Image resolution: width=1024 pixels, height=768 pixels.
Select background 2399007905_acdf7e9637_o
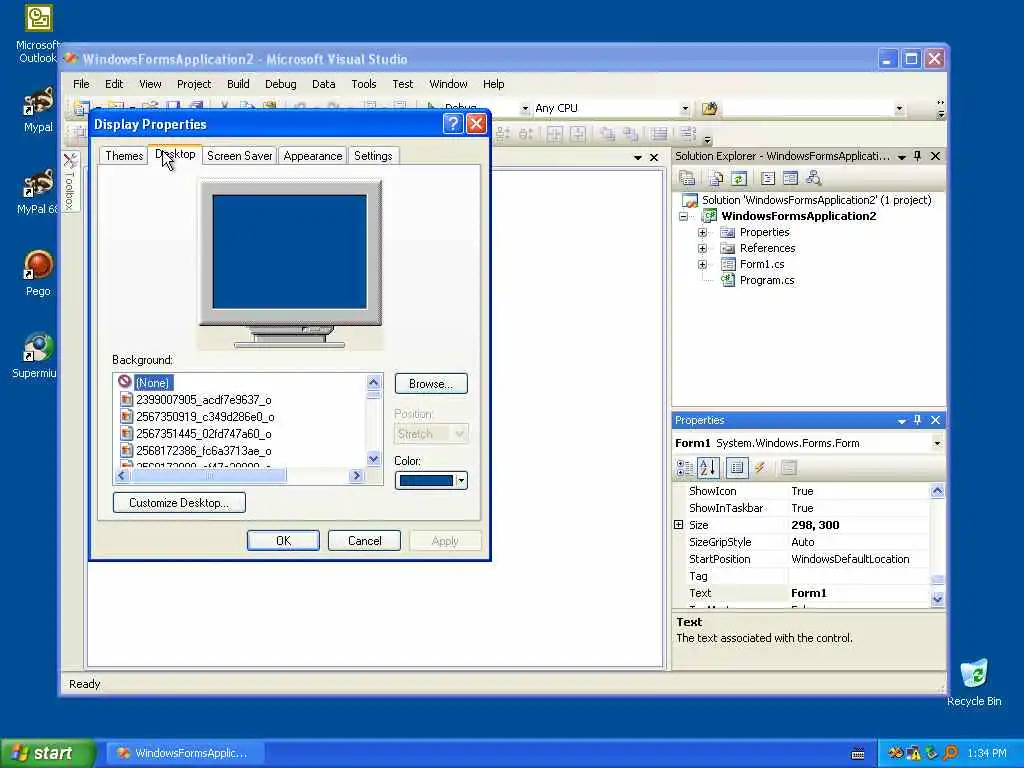click(203, 400)
